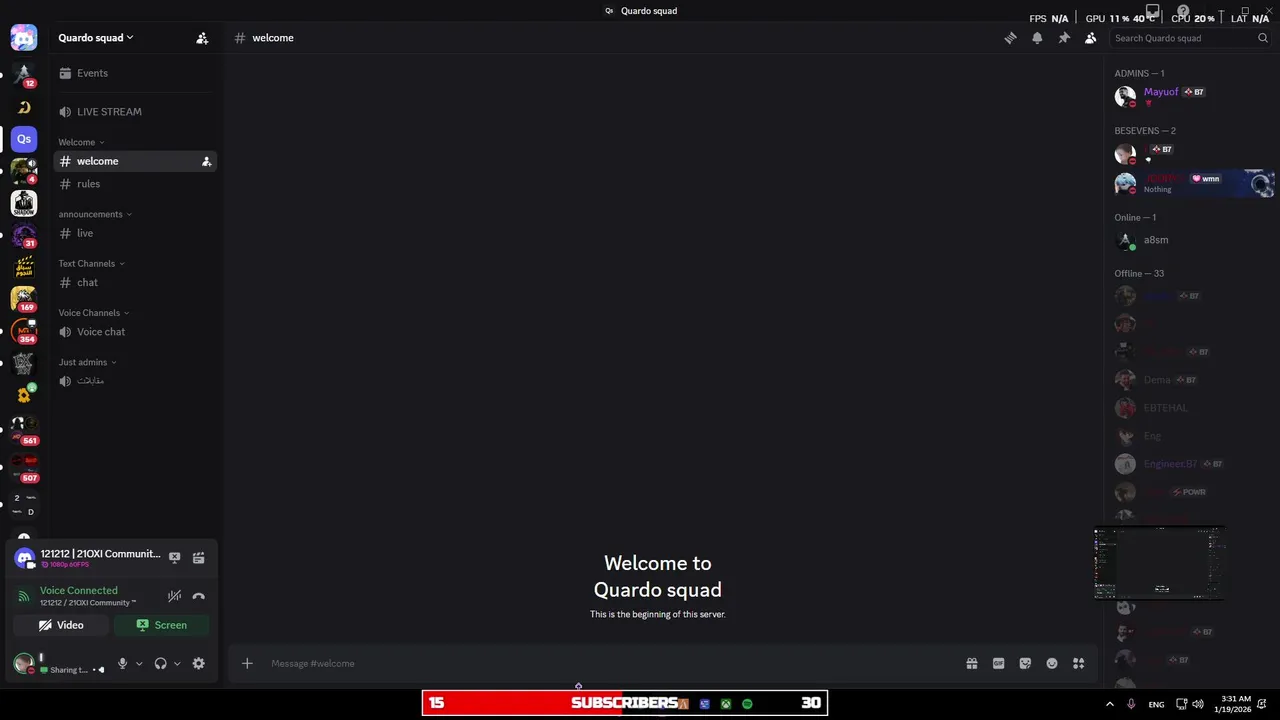Open the stream preview thumbnail

coord(1159,563)
